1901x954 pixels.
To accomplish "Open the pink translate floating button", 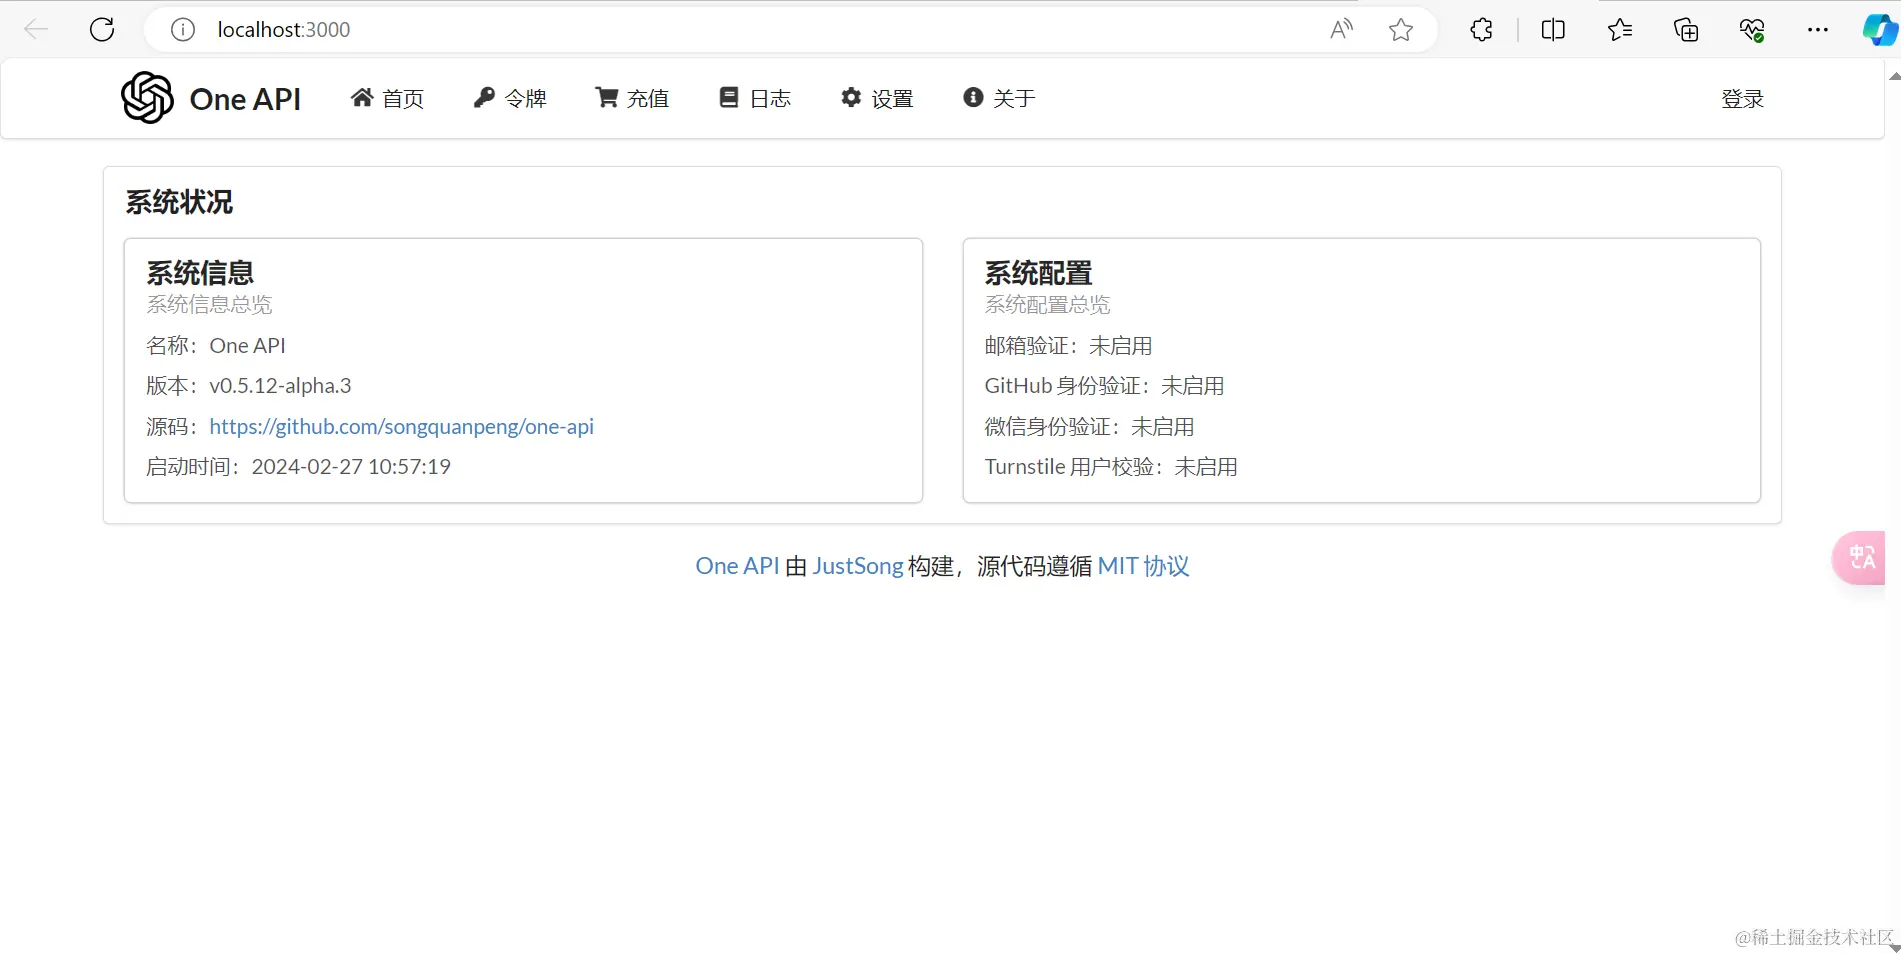I will [1860, 558].
